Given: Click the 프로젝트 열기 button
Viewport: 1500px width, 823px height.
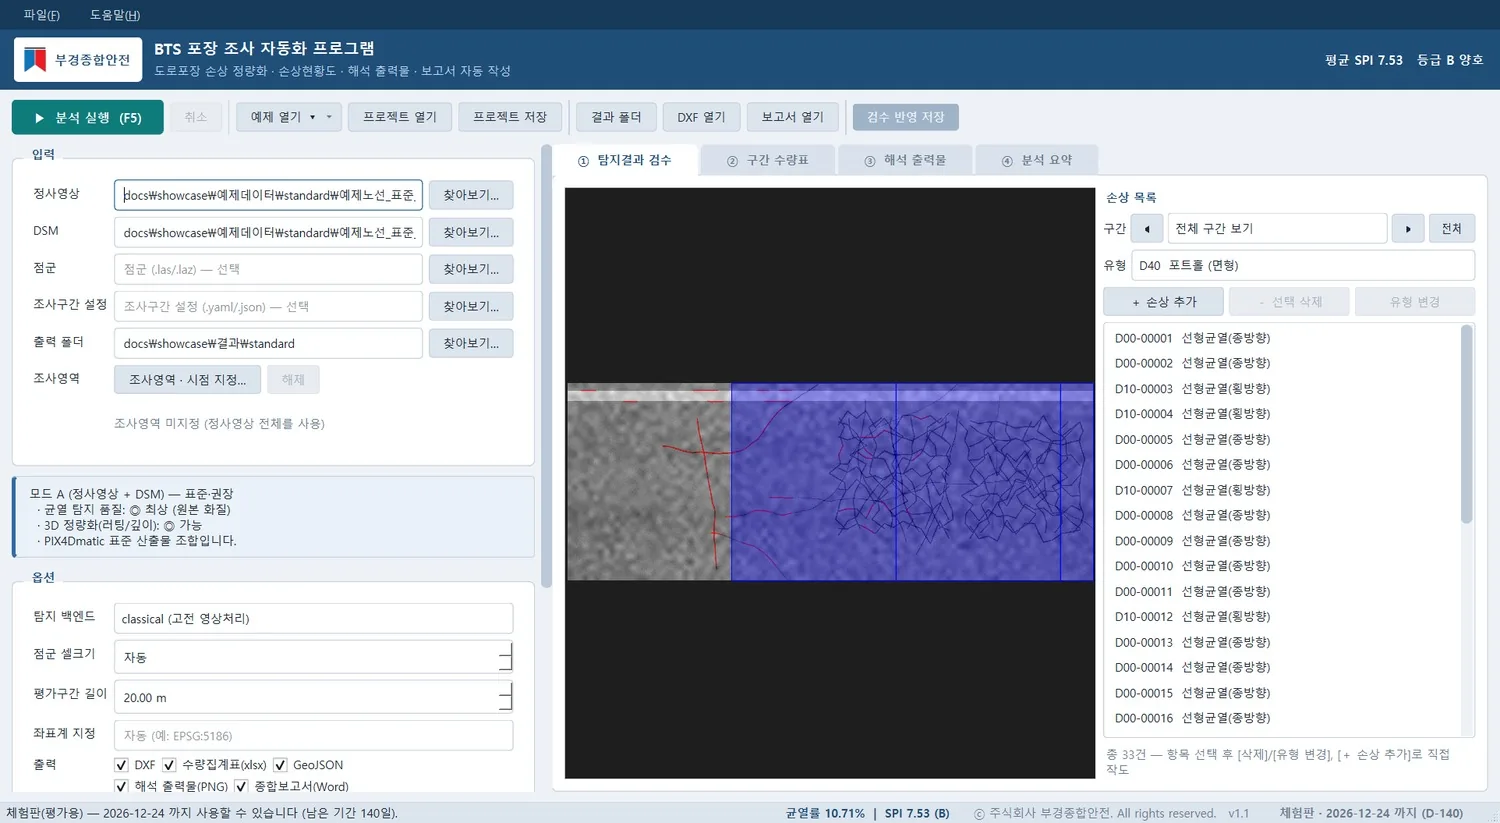Looking at the screenshot, I should pyautogui.click(x=400, y=117).
